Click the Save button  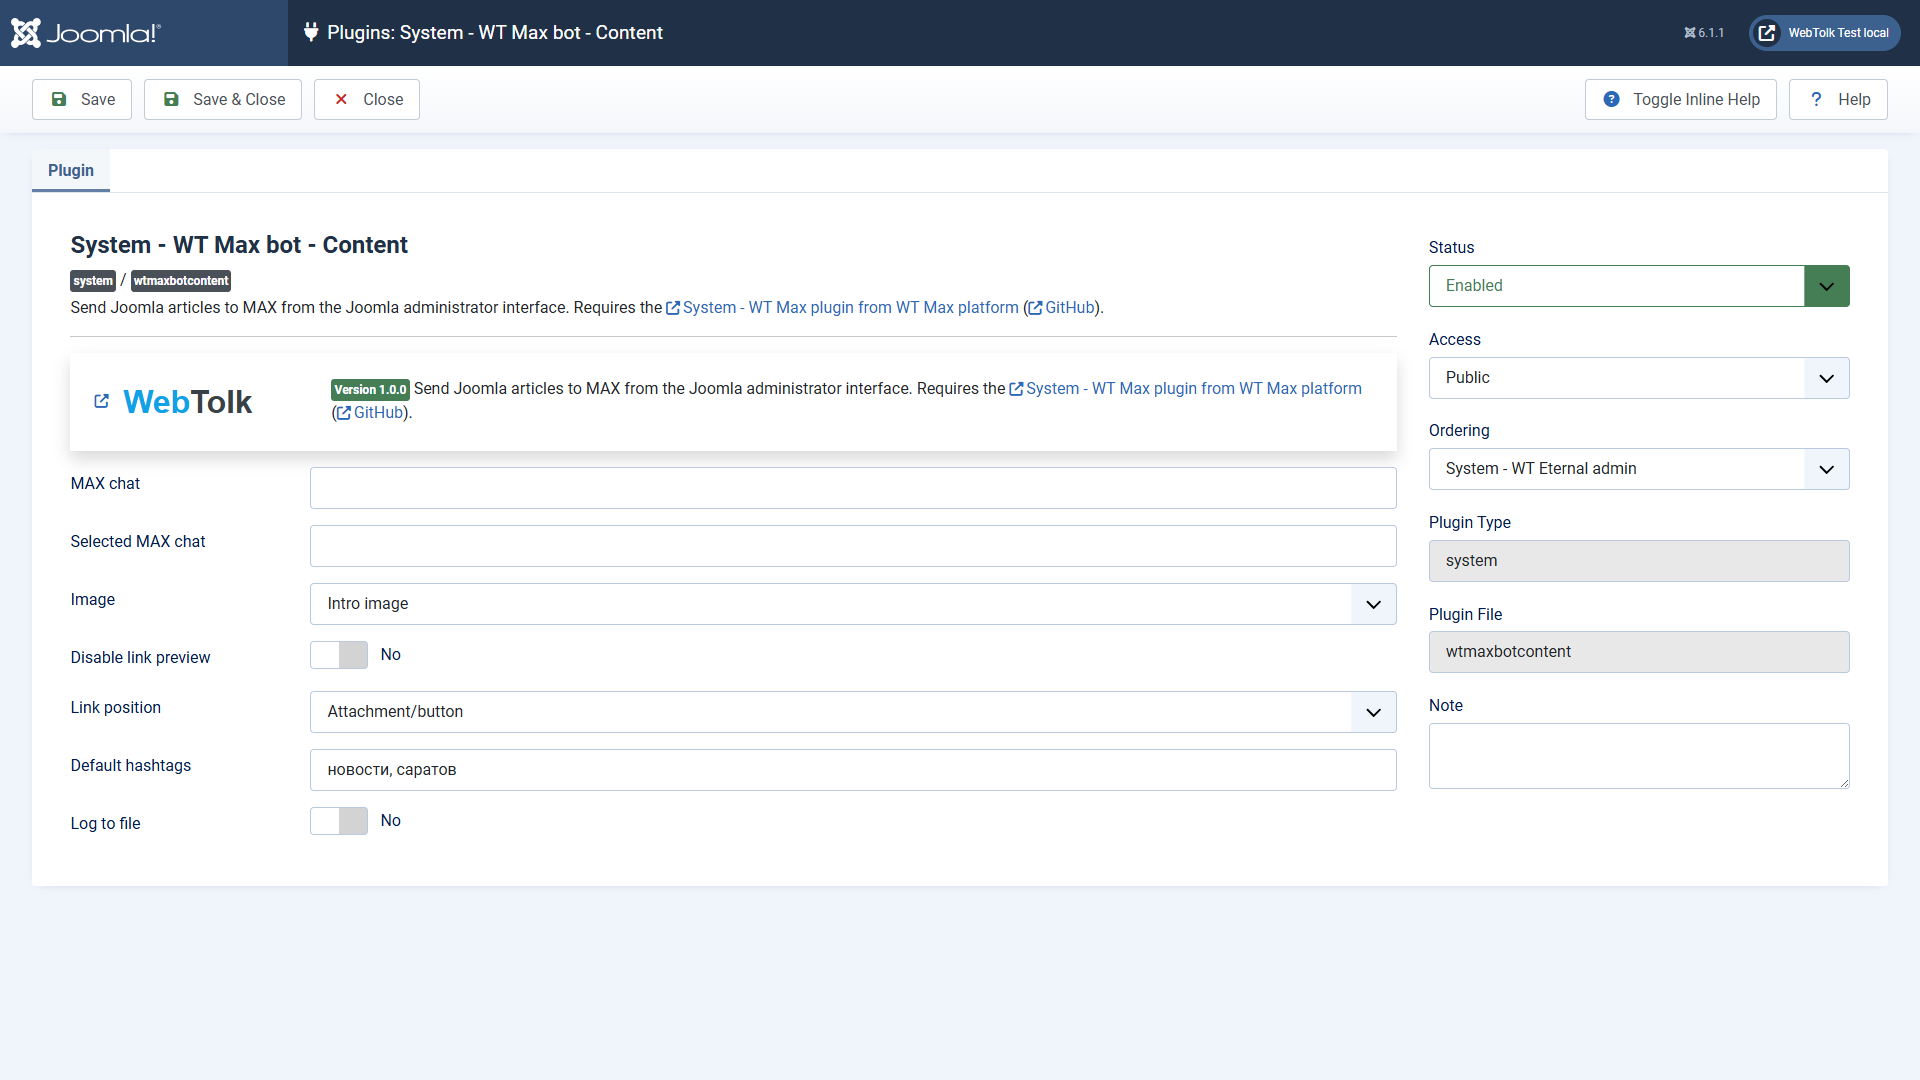click(x=82, y=99)
